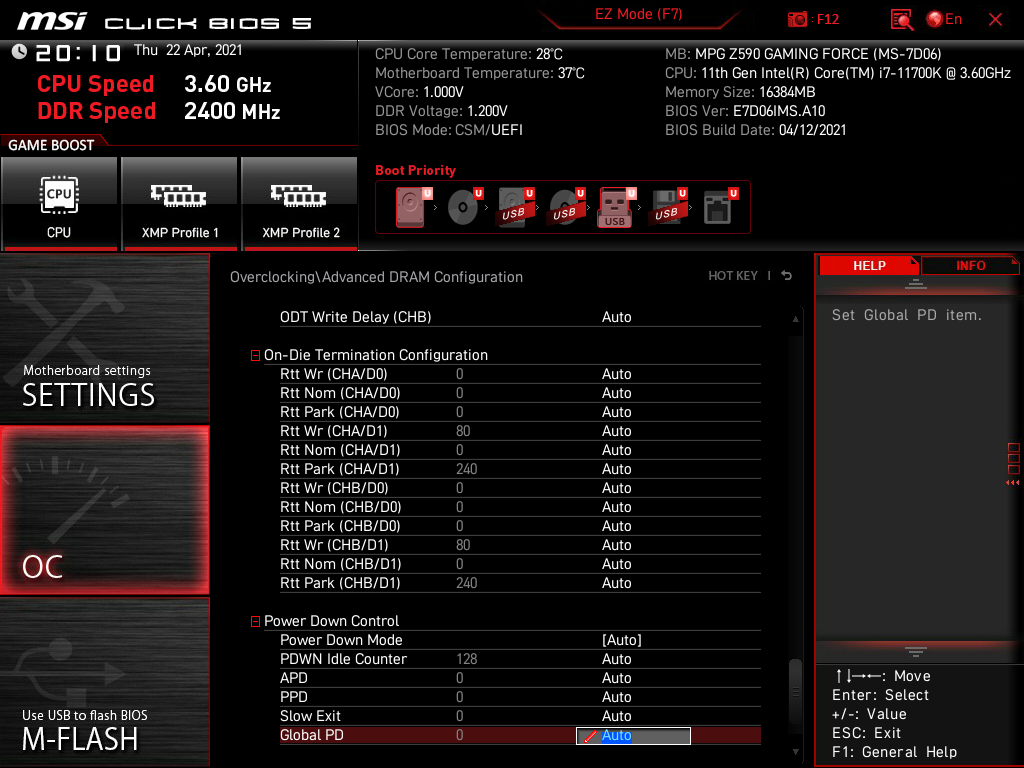Open the HOT KEY list
The height and width of the screenshot is (768, 1024).
(733, 276)
